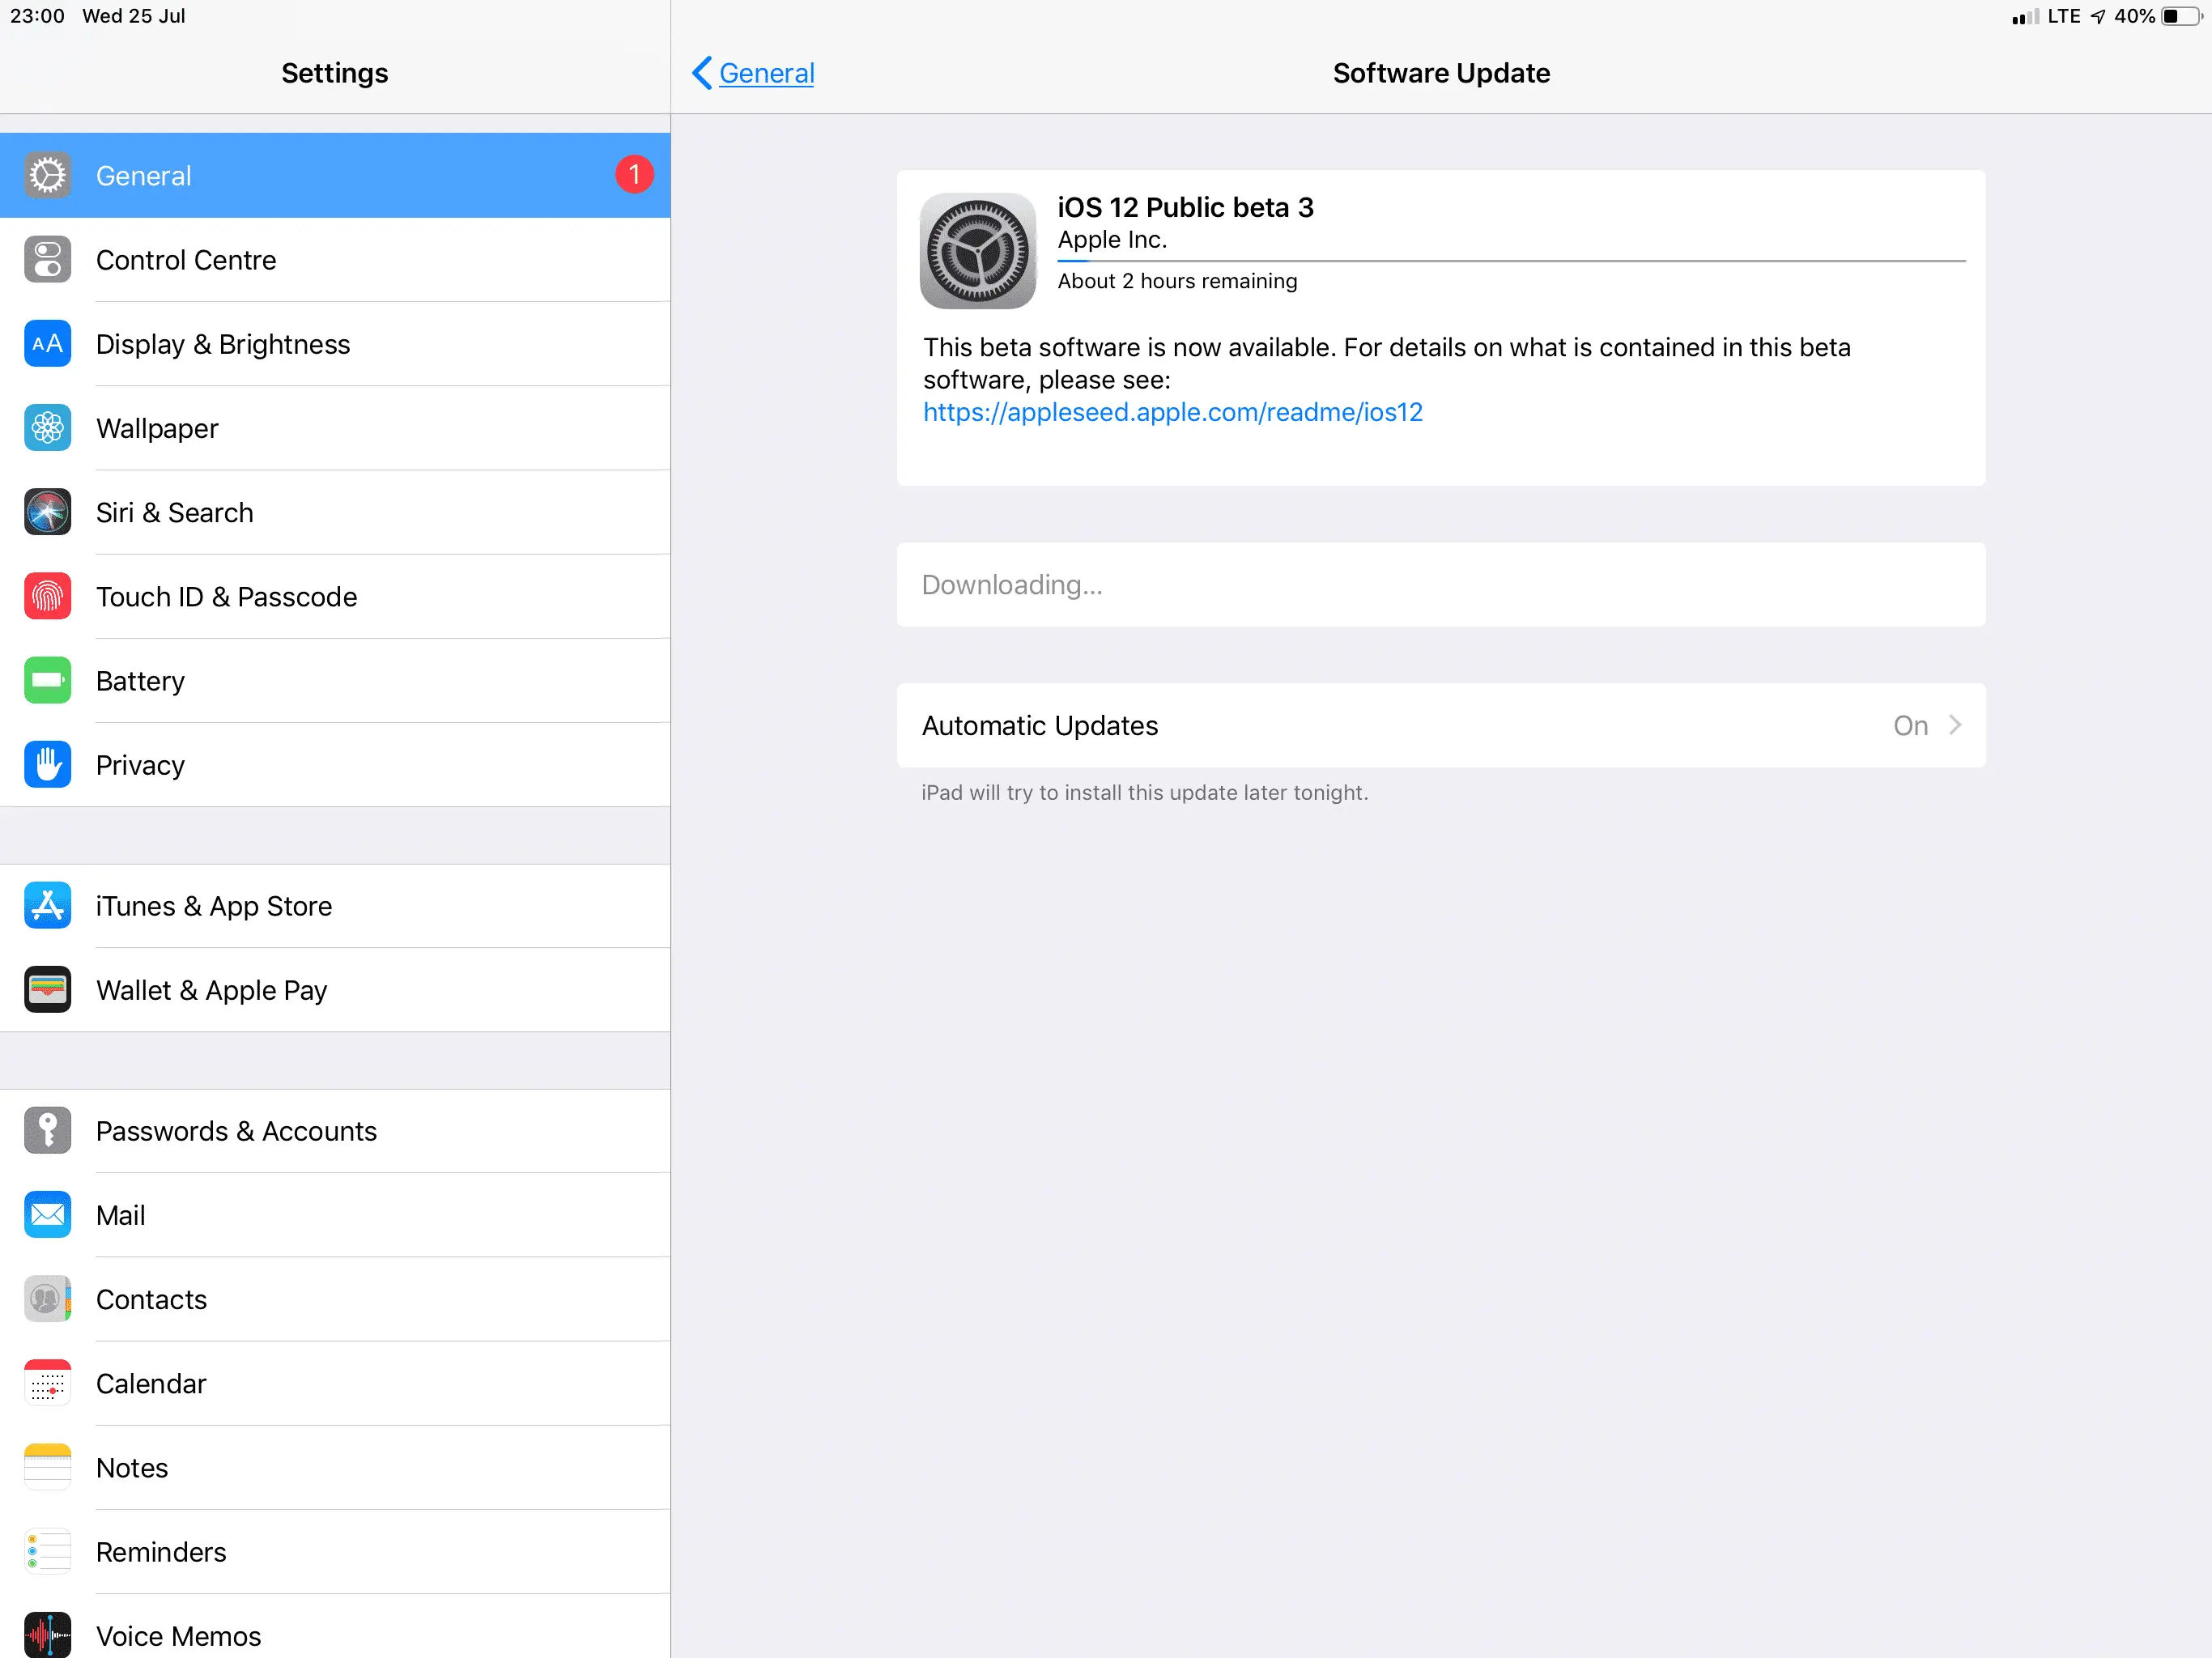Tap the Control Centre toggle icon
Image resolution: width=2212 pixels, height=1658 pixels.
[47, 260]
